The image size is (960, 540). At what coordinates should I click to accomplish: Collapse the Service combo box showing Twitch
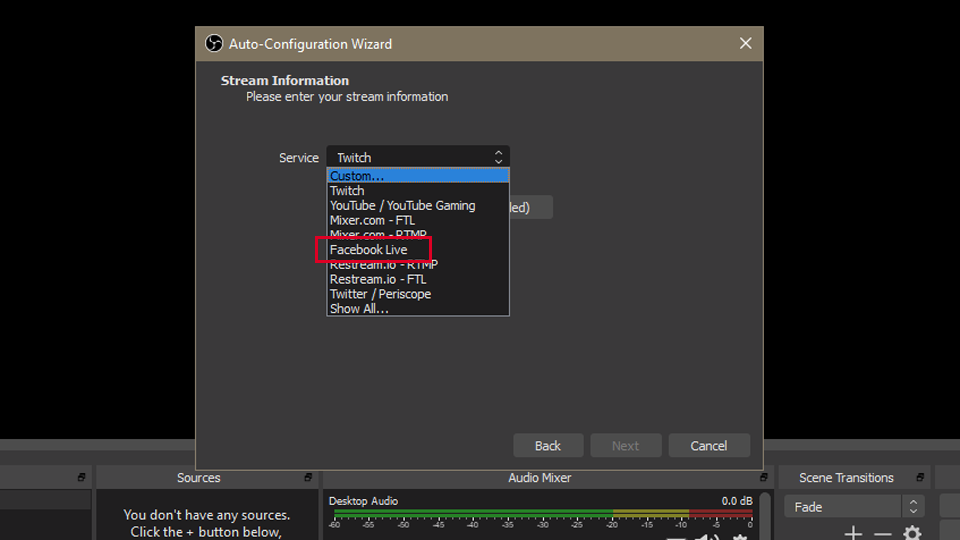[418, 157]
